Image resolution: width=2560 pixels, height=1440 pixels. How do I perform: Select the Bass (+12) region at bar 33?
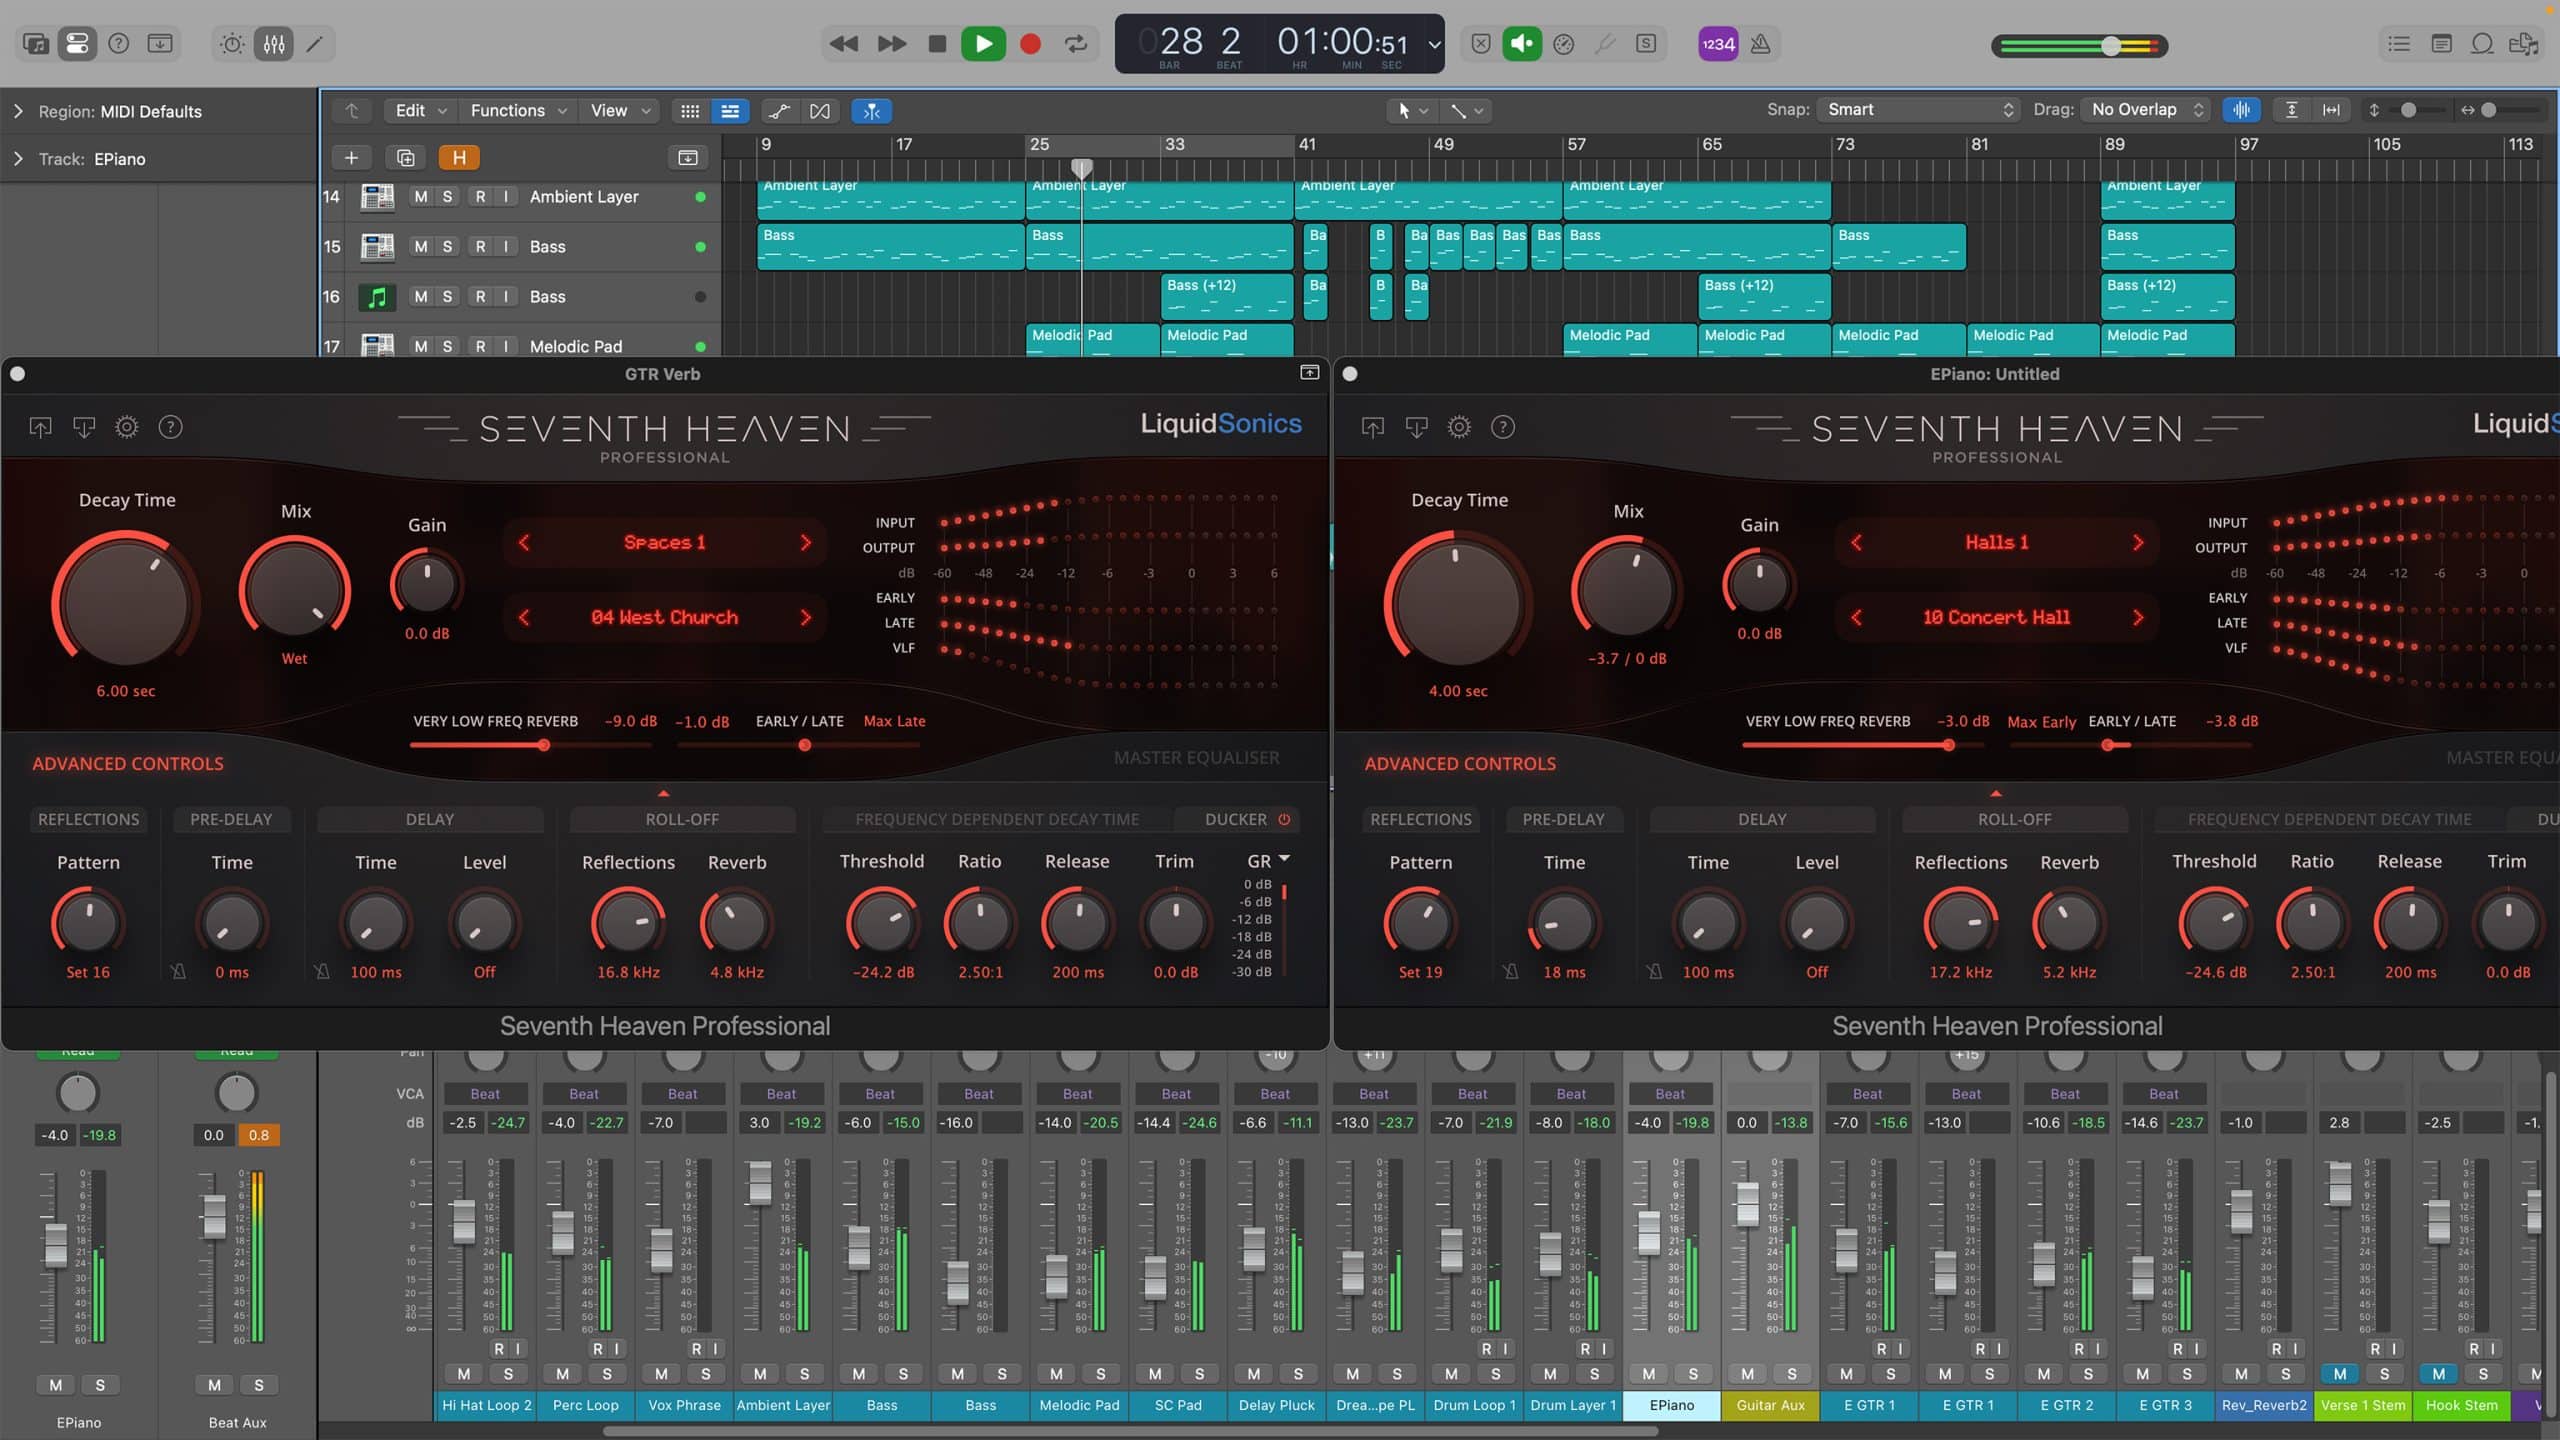1227,296
